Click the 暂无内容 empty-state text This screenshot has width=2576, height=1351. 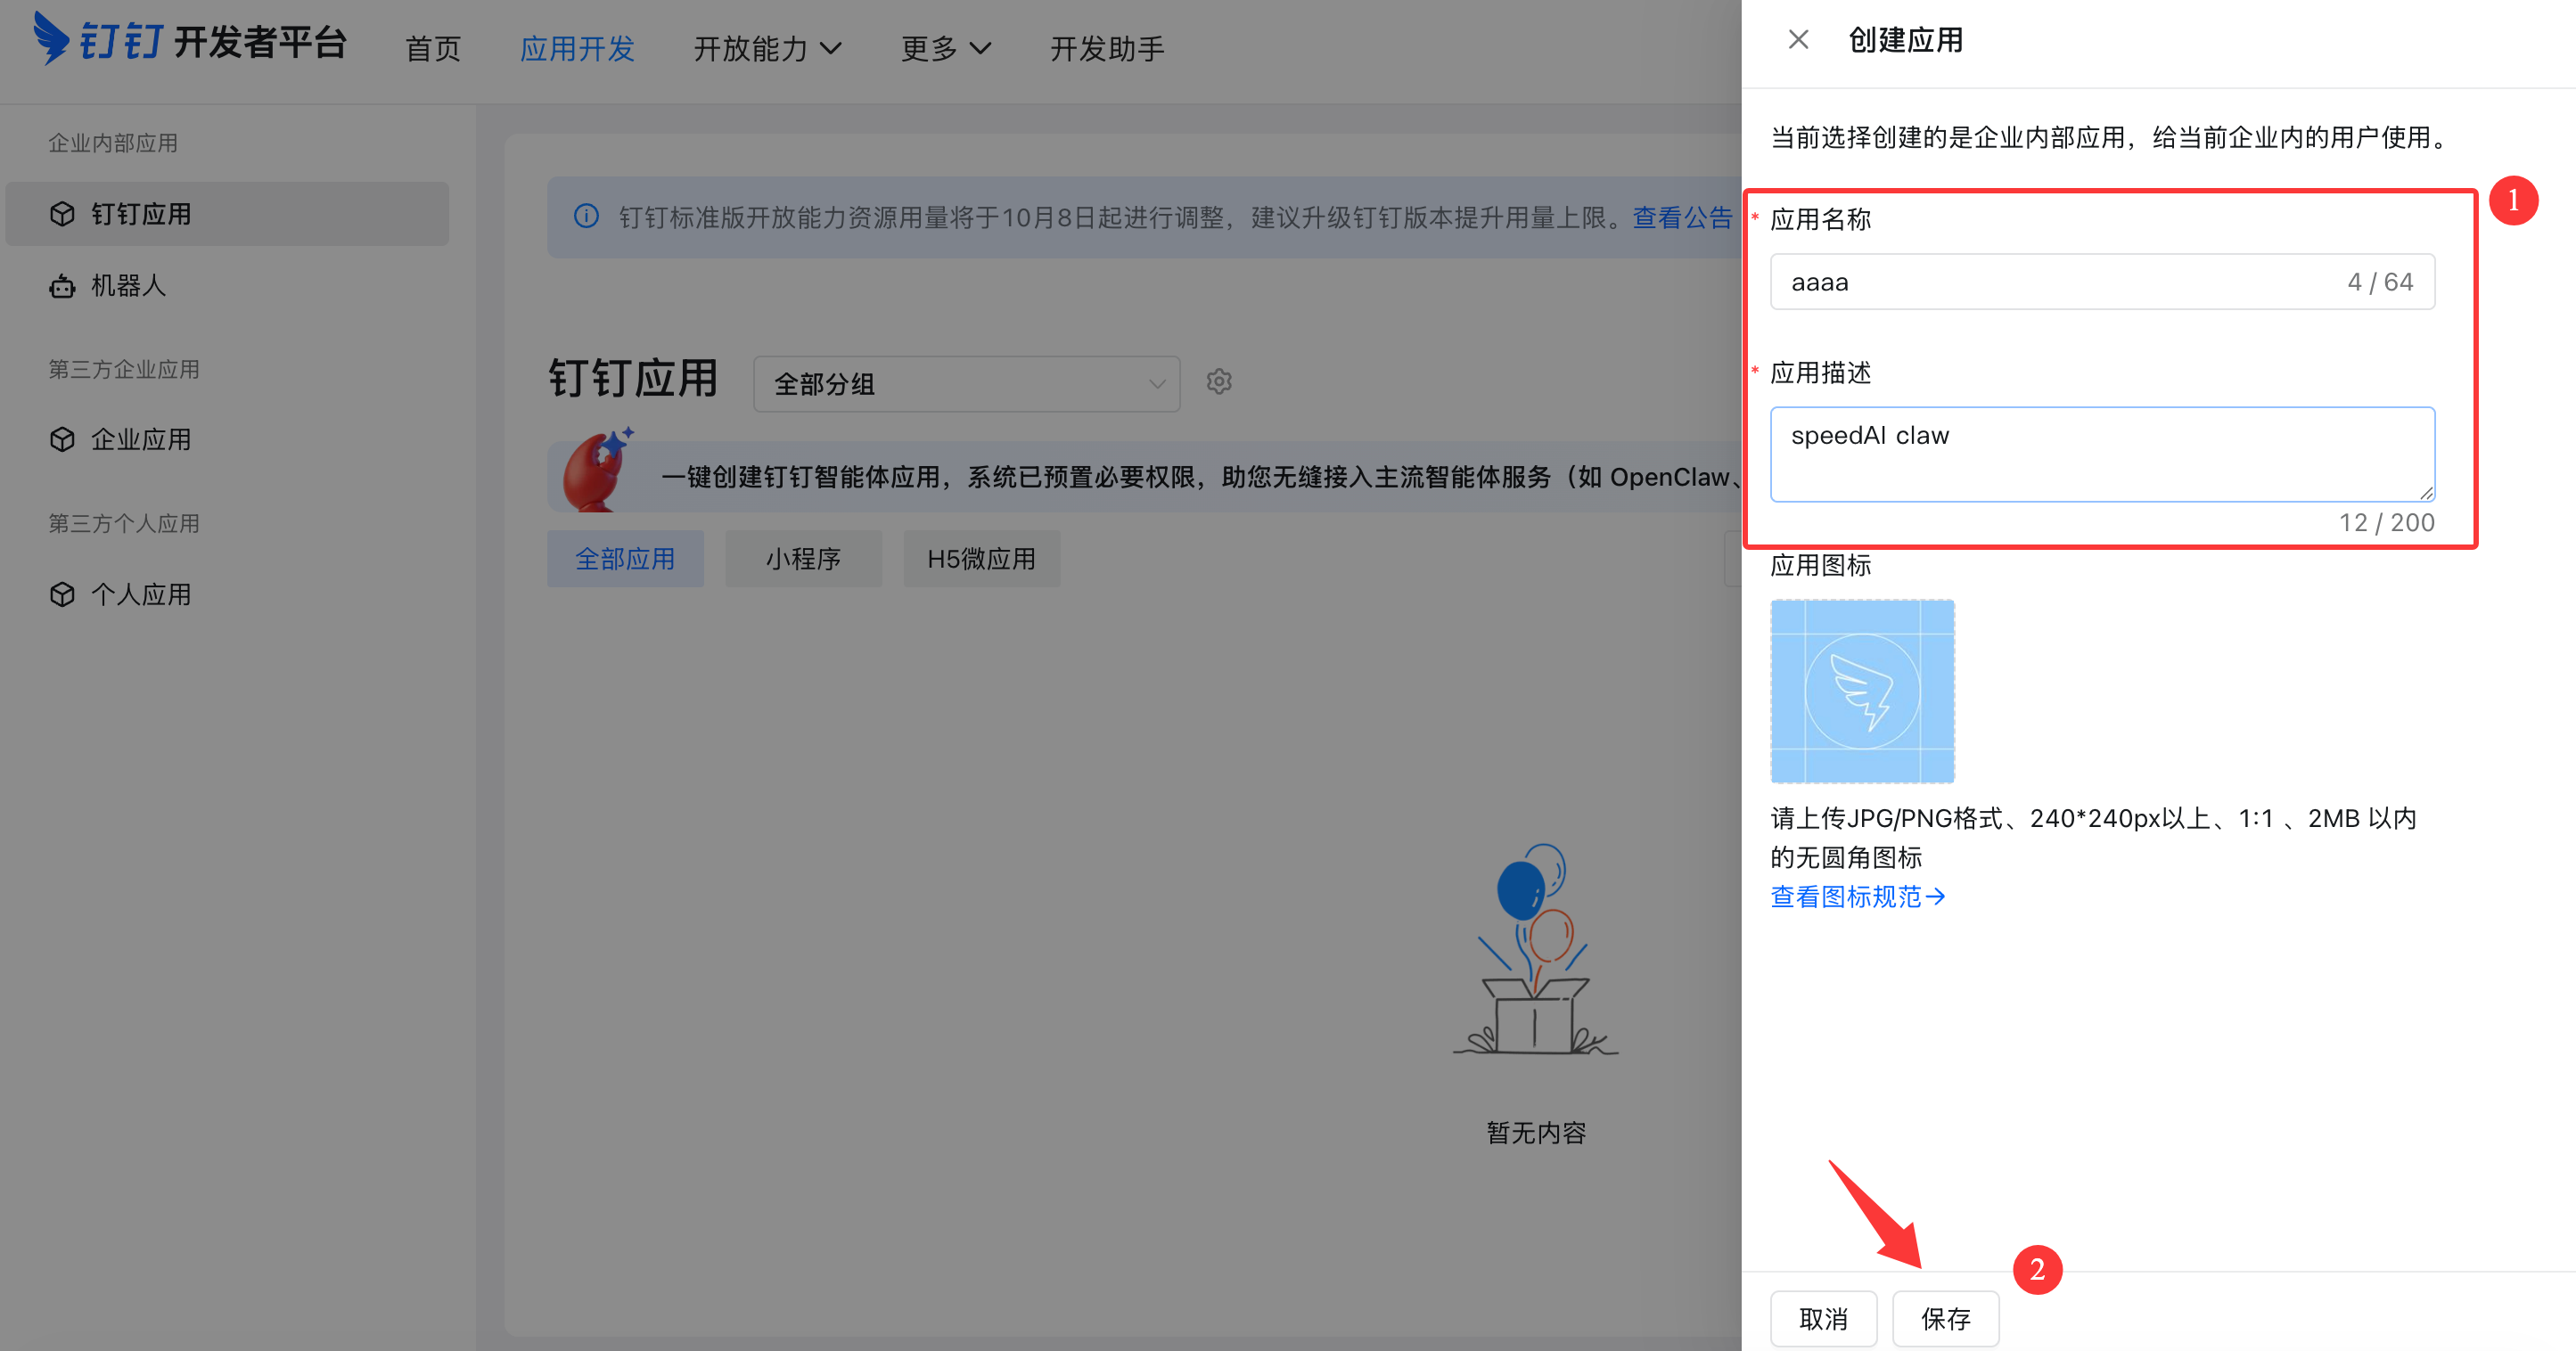tap(1536, 1133)
